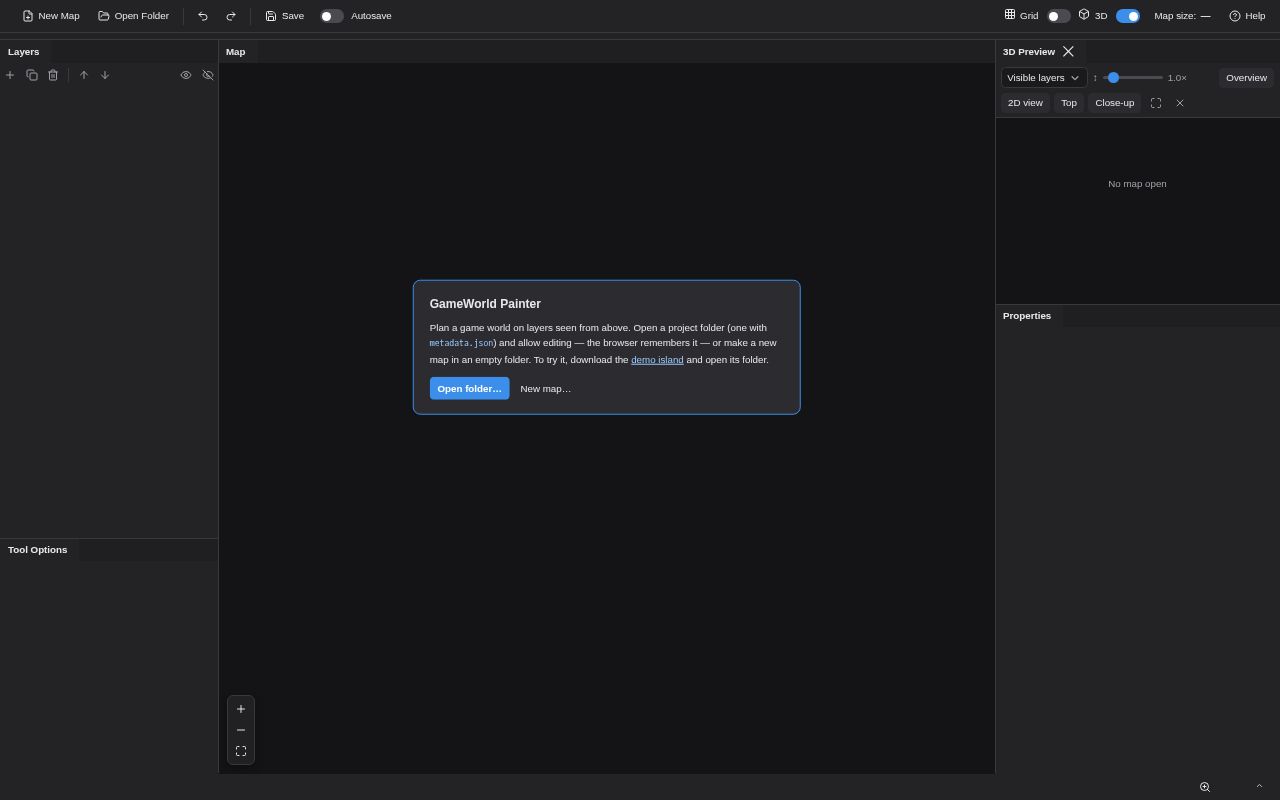The image size is (1280, 800).
Task: Click the Map size label
Action: click(x=1175, y=16)
